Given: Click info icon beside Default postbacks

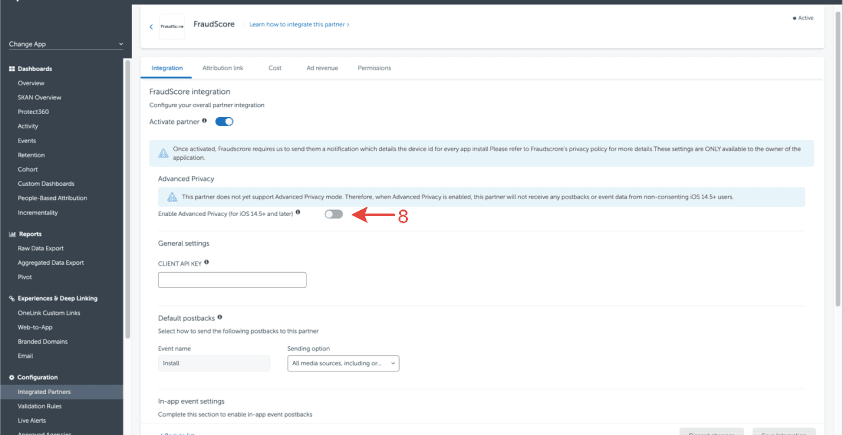Looking at the screenshot, I should [x=220, y=317].
